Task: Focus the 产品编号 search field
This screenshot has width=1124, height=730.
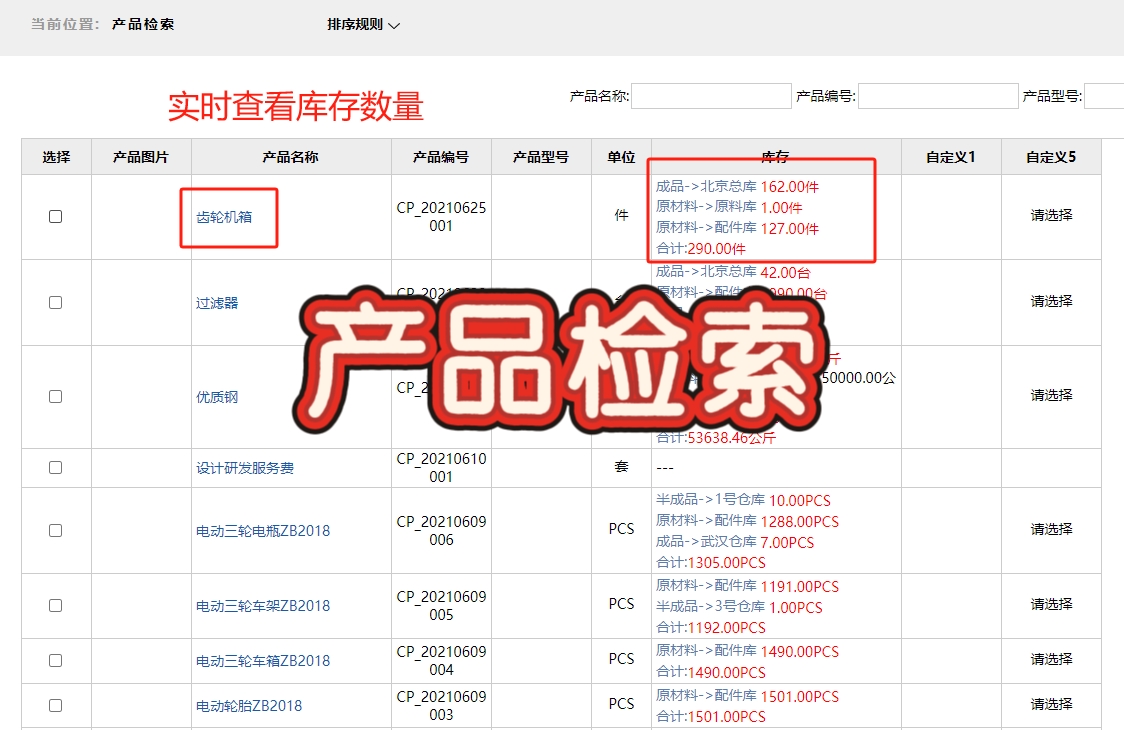Action: tap(938, 96)
